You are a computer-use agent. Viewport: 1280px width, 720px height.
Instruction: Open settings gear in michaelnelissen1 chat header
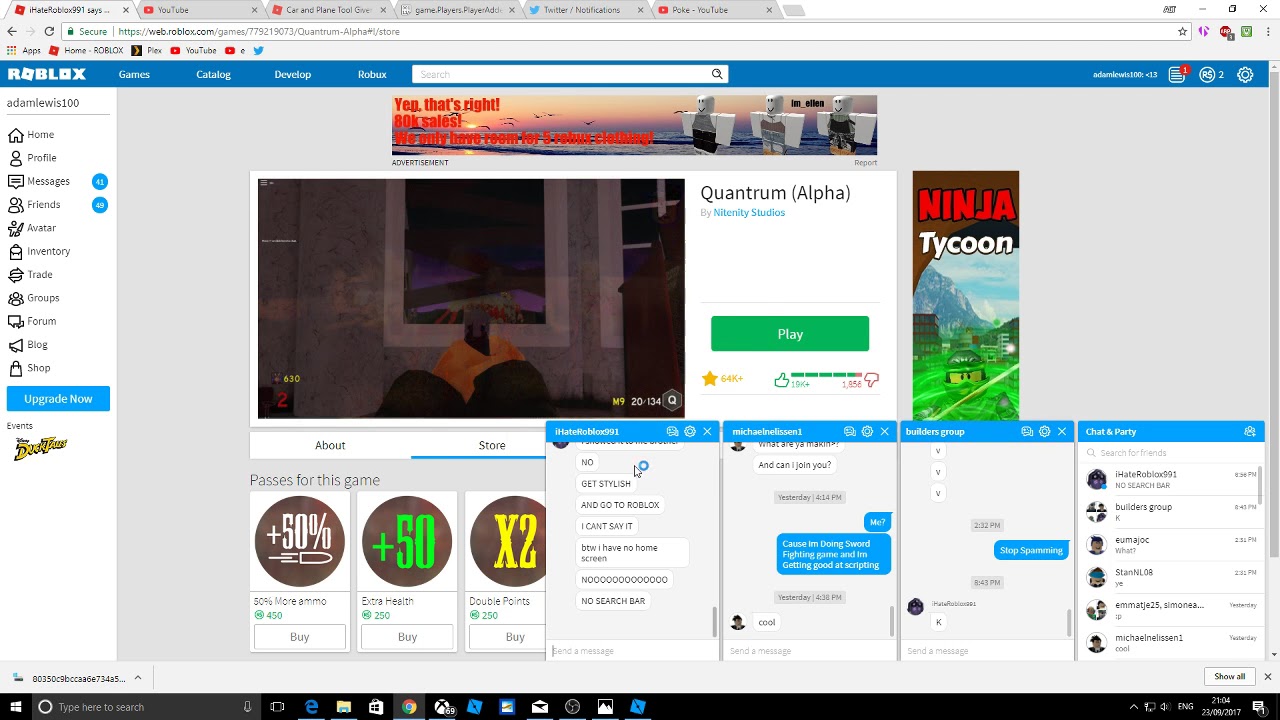[867, 431]
